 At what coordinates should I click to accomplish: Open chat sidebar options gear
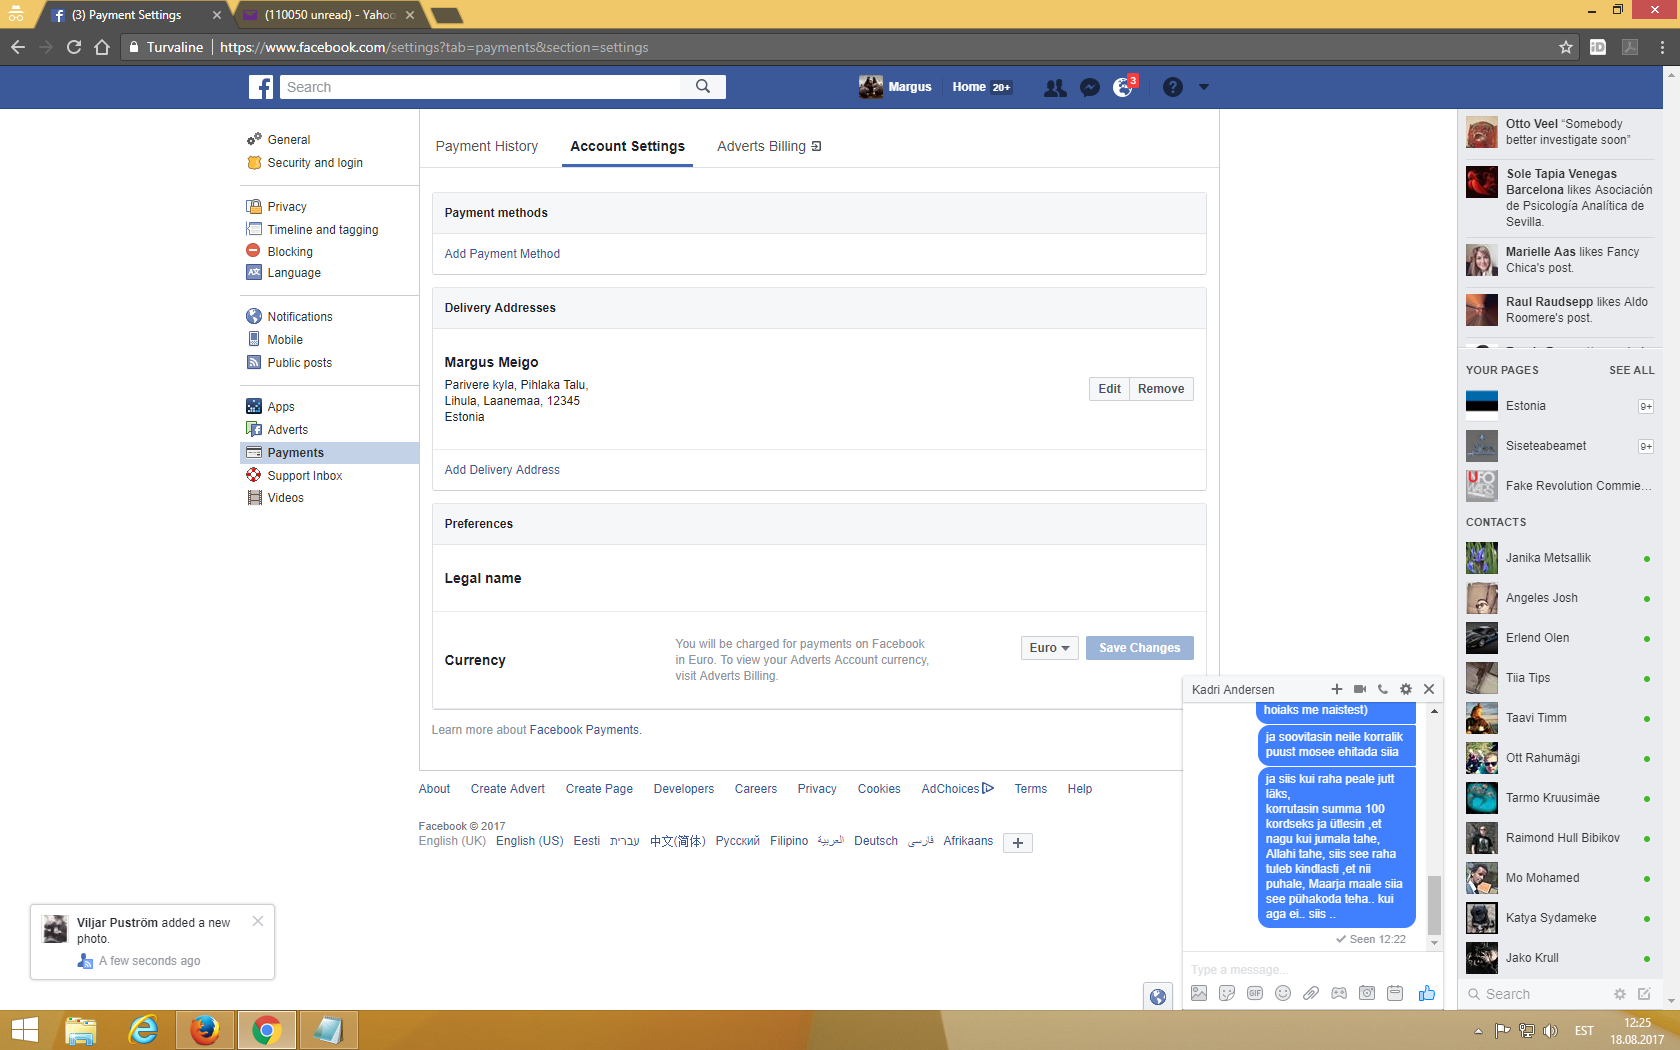[1620, 994]
